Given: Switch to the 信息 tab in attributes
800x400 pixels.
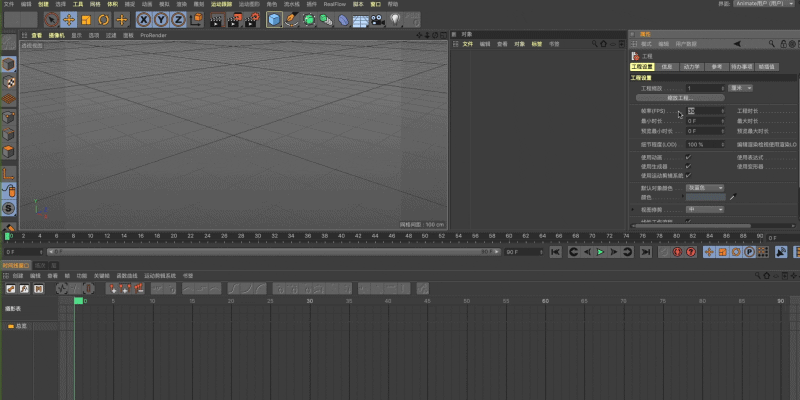Looking at the screenshot, I should click(667, 67).
